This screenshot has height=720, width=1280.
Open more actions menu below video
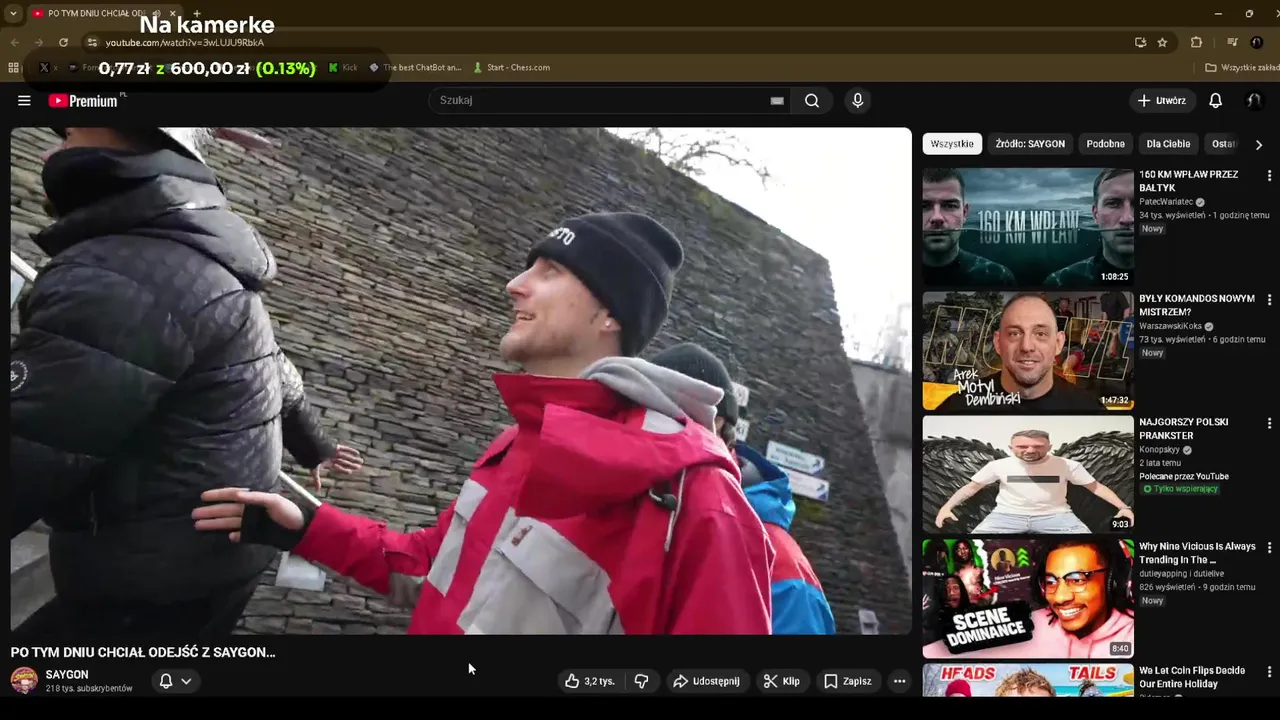(x=899, y=681)
